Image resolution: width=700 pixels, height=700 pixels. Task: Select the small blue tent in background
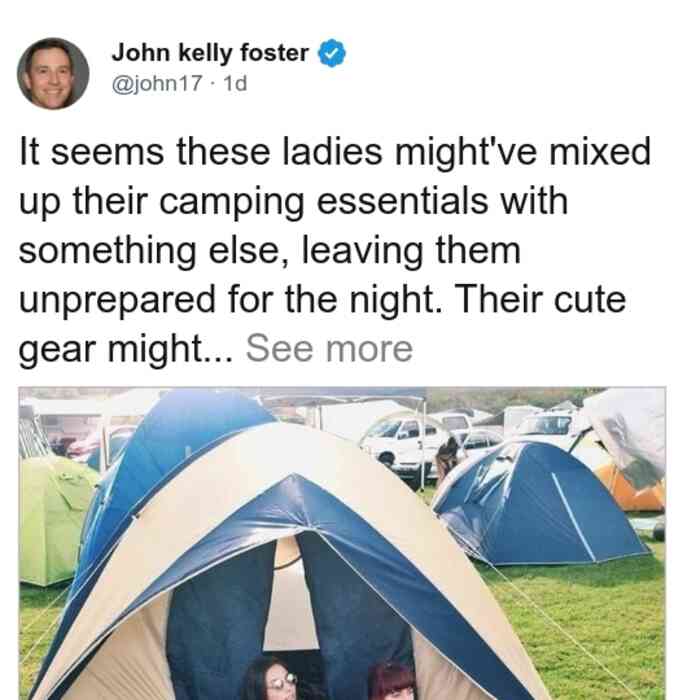[540, 502]
